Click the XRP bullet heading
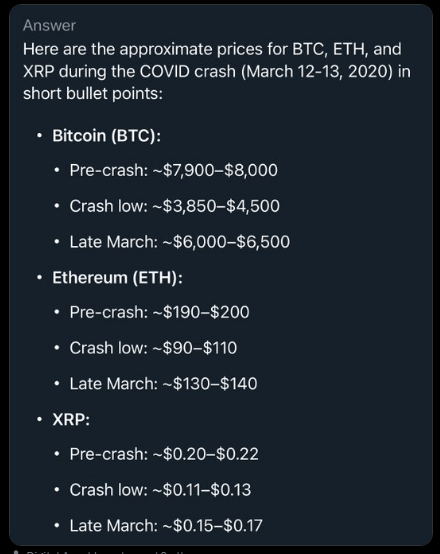The image size is (440, 554). (71, 420)
